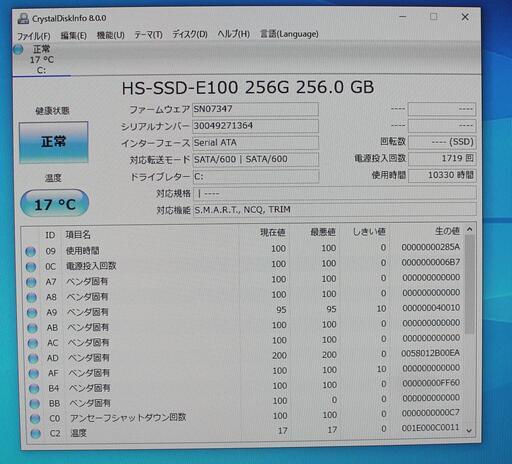Click the firmware field SN07347

[x=255, y=109]
